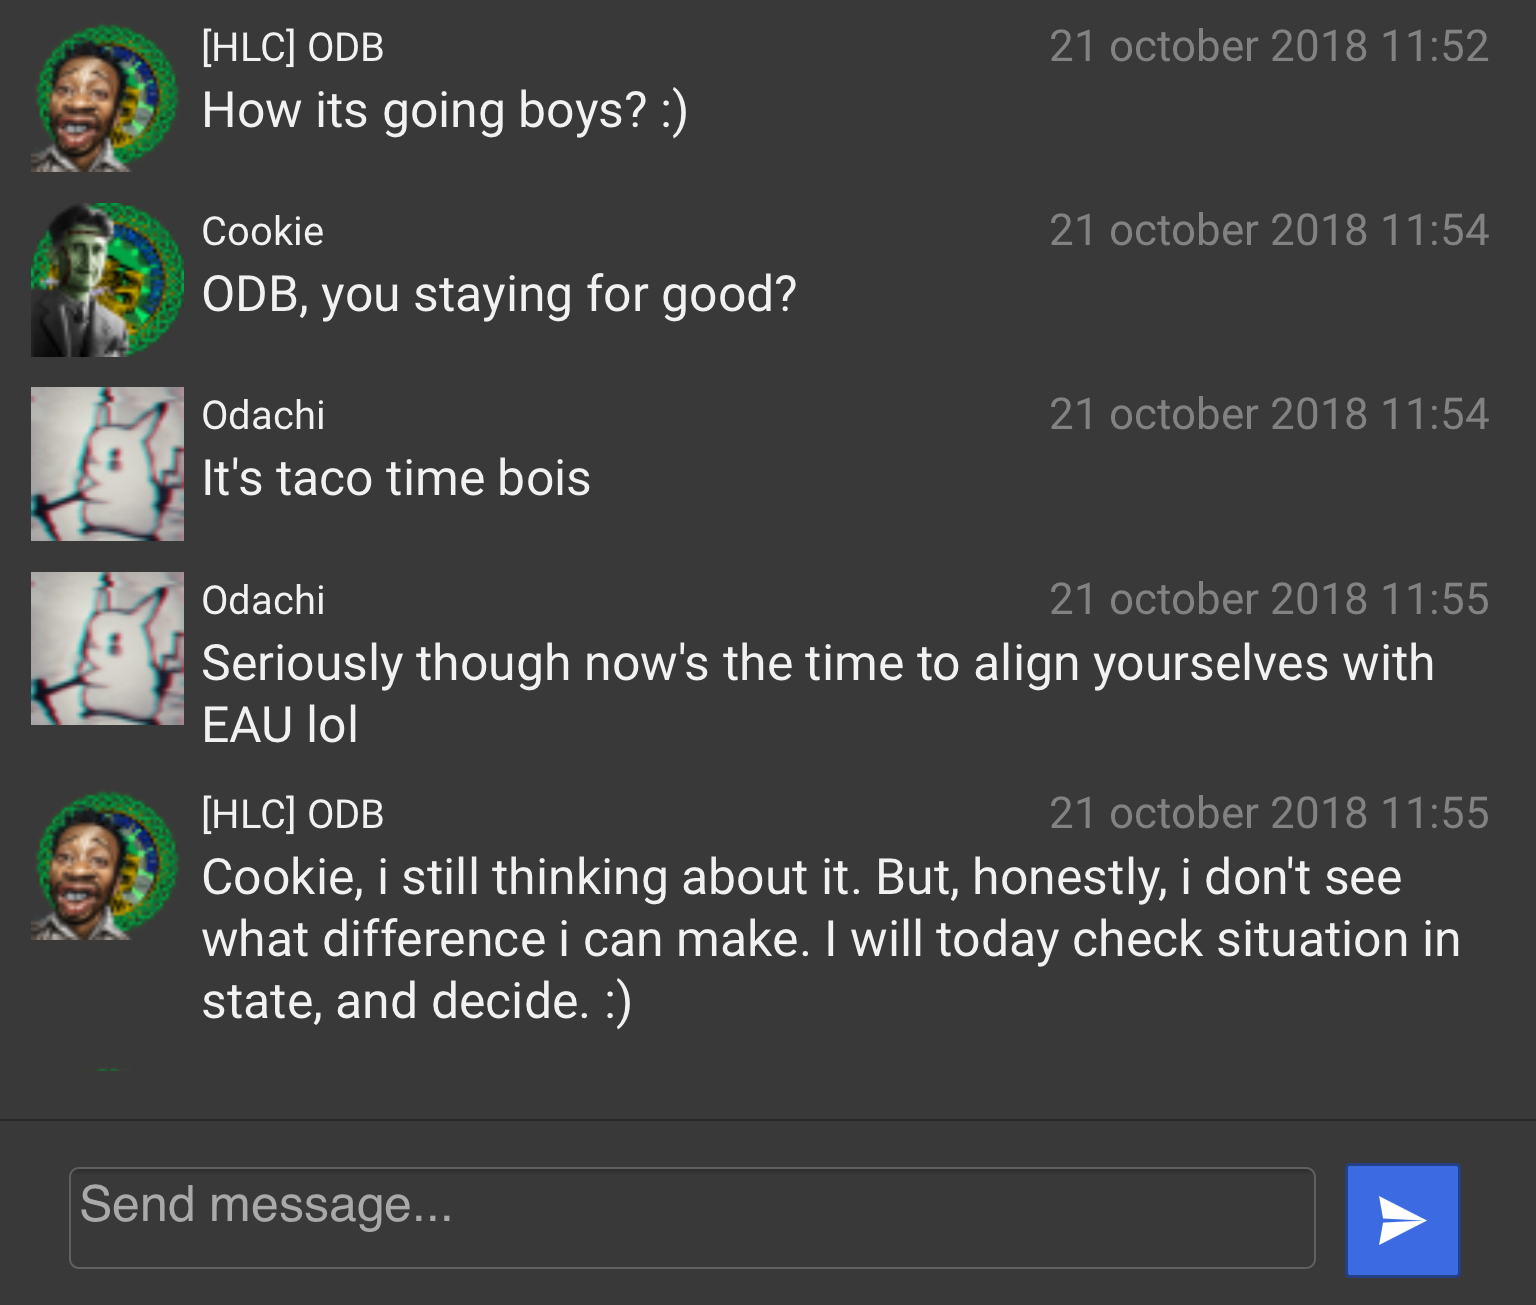The width and height of the screenshot is (1536, 1305).
Task: Open Cookie's profile avatar
Action: [107, 281]
